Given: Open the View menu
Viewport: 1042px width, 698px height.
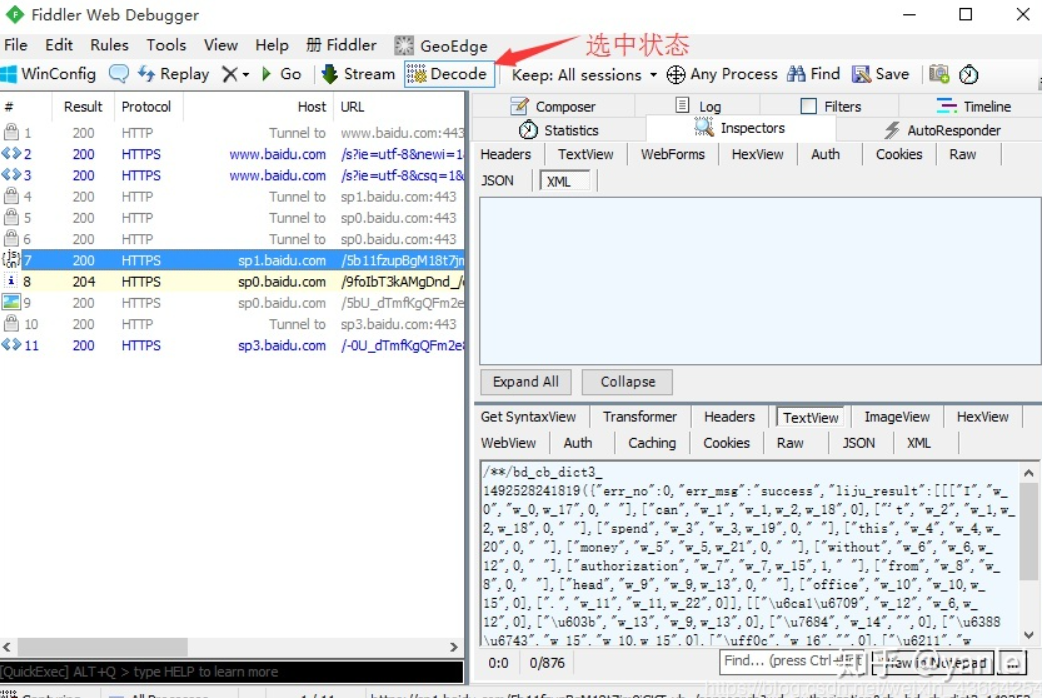Looking at the screenshot, I should click(x=221, y=45).
